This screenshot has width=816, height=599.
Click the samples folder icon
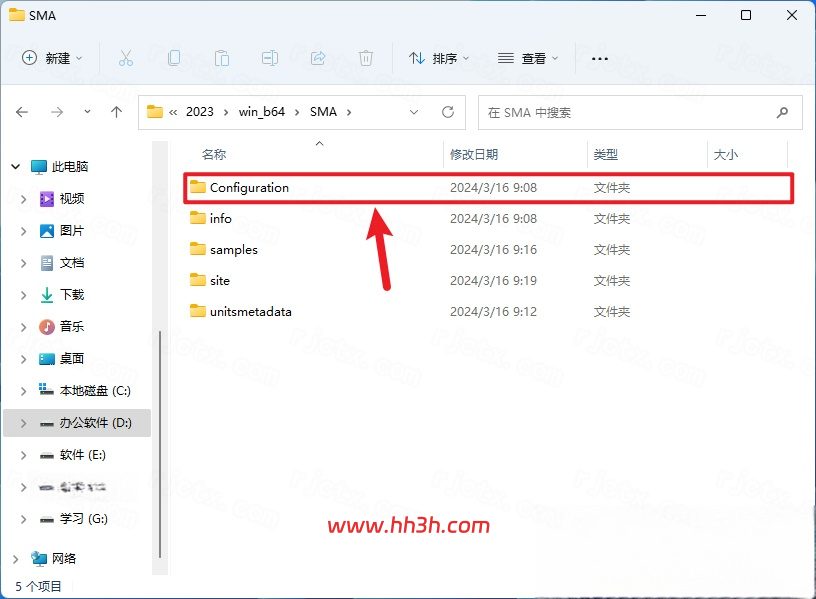point(198,249)
